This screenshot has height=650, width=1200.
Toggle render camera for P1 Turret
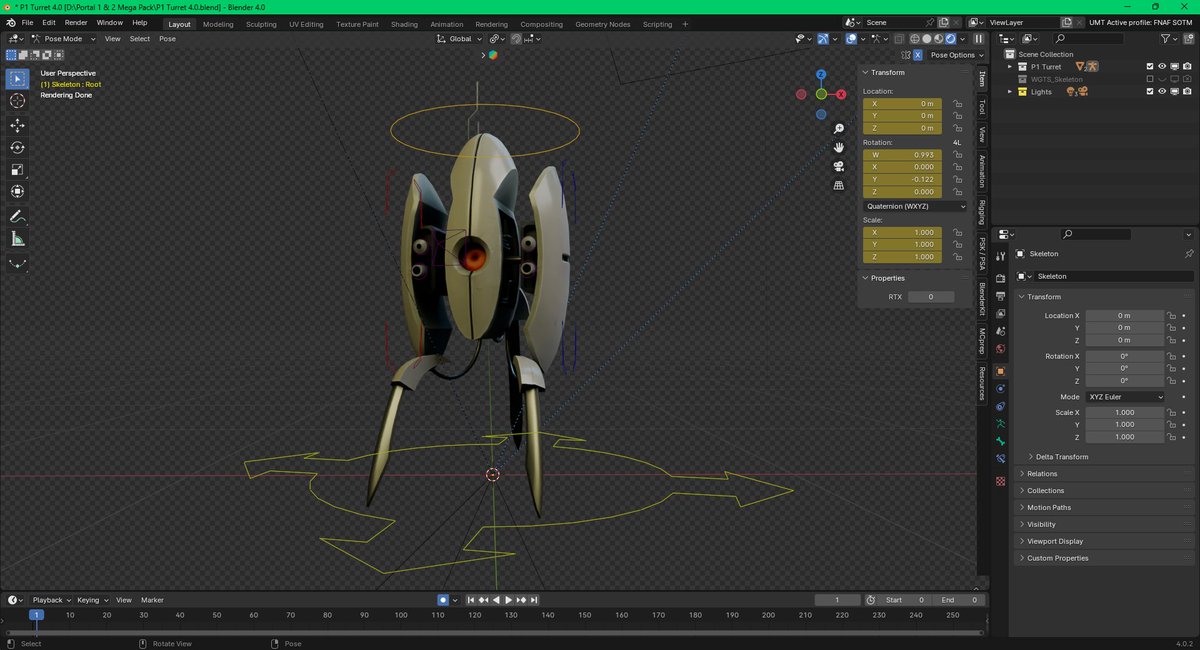tap(1187, 67)
